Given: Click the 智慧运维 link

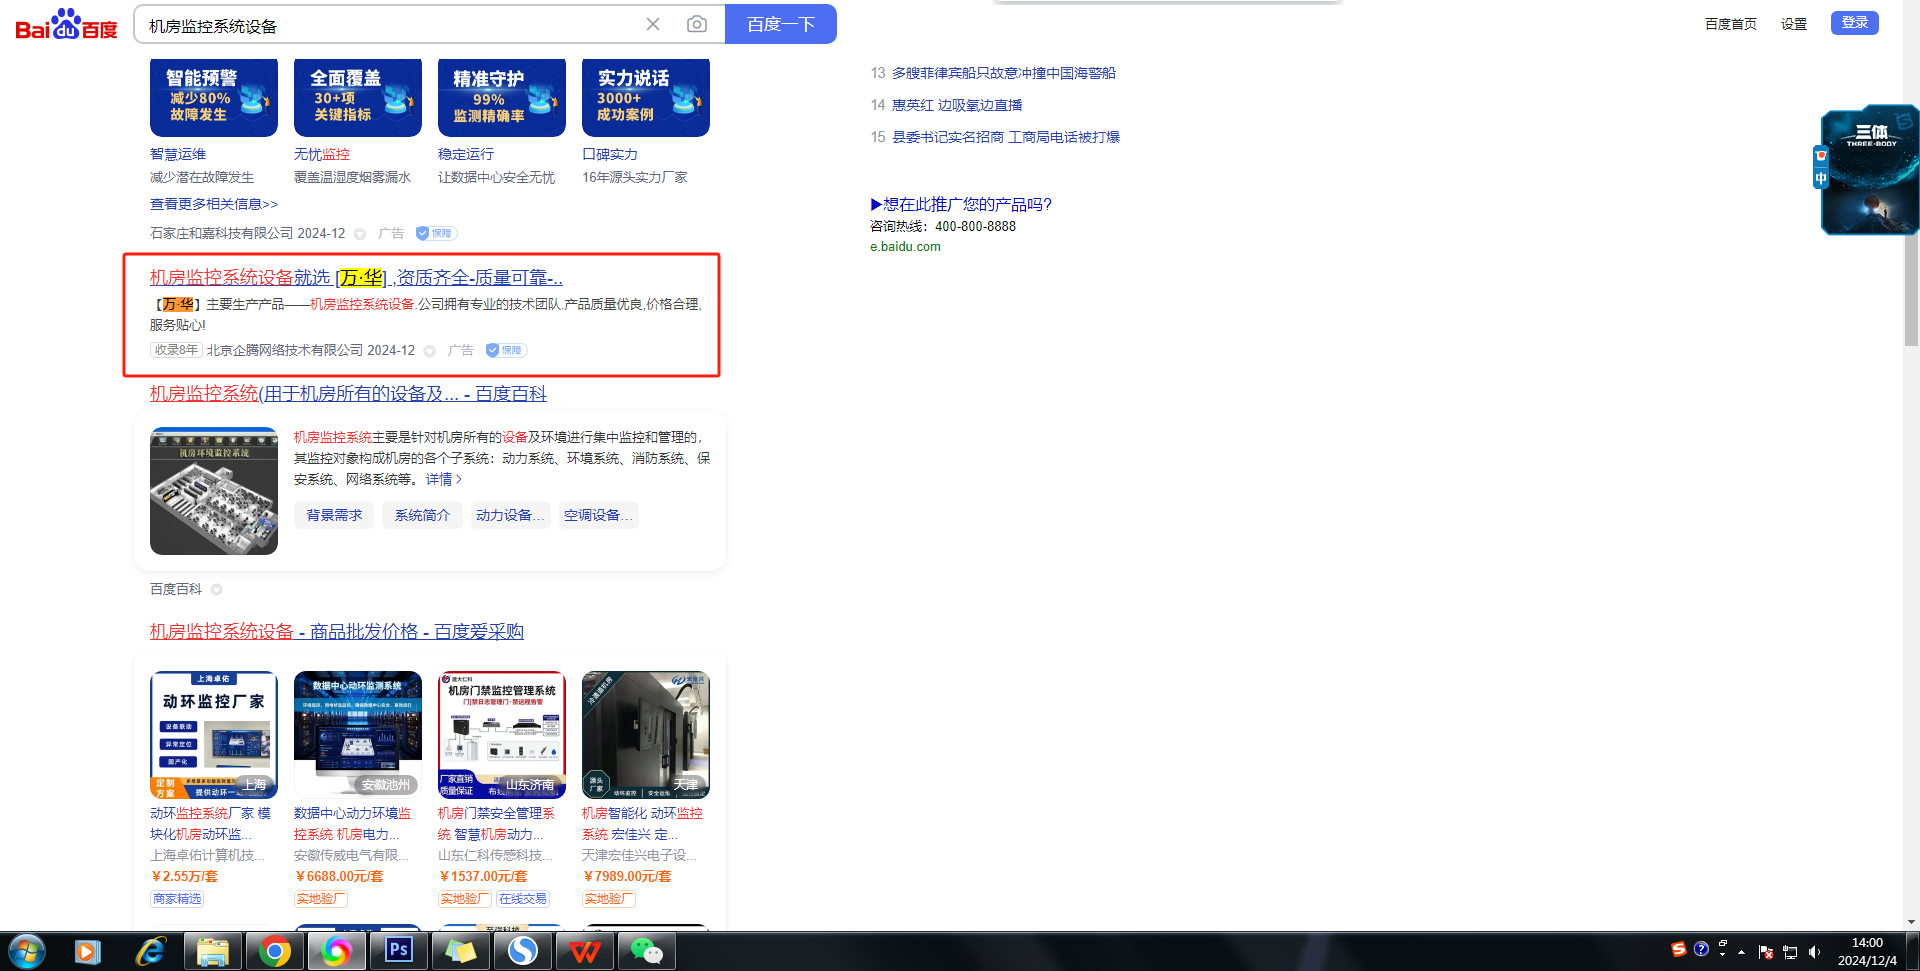Looking at the screenshot, I should tap(178, 154).
